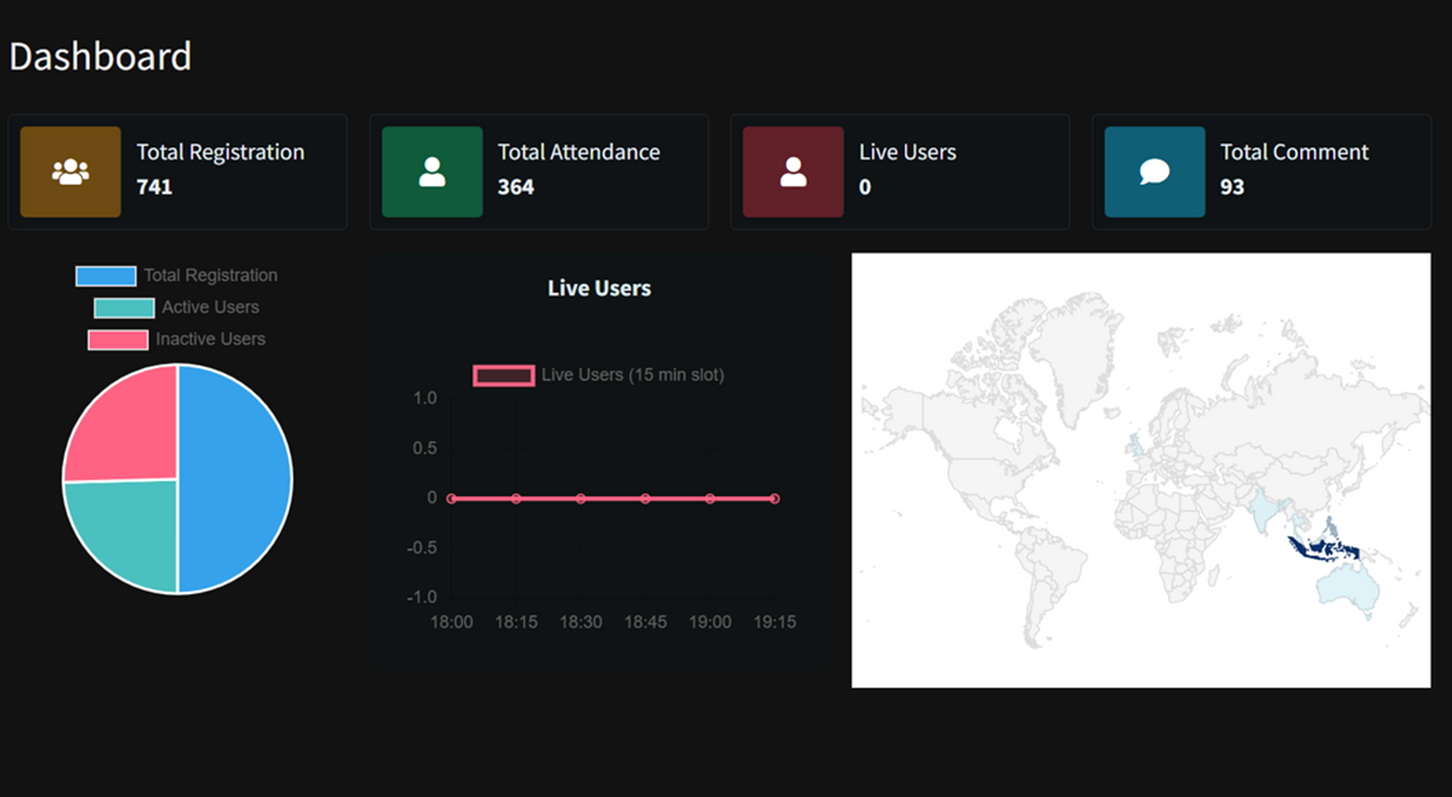Click the Total Registration stat card
Image resolution: width=1452 pixels, height=797 pixels.
178,171
